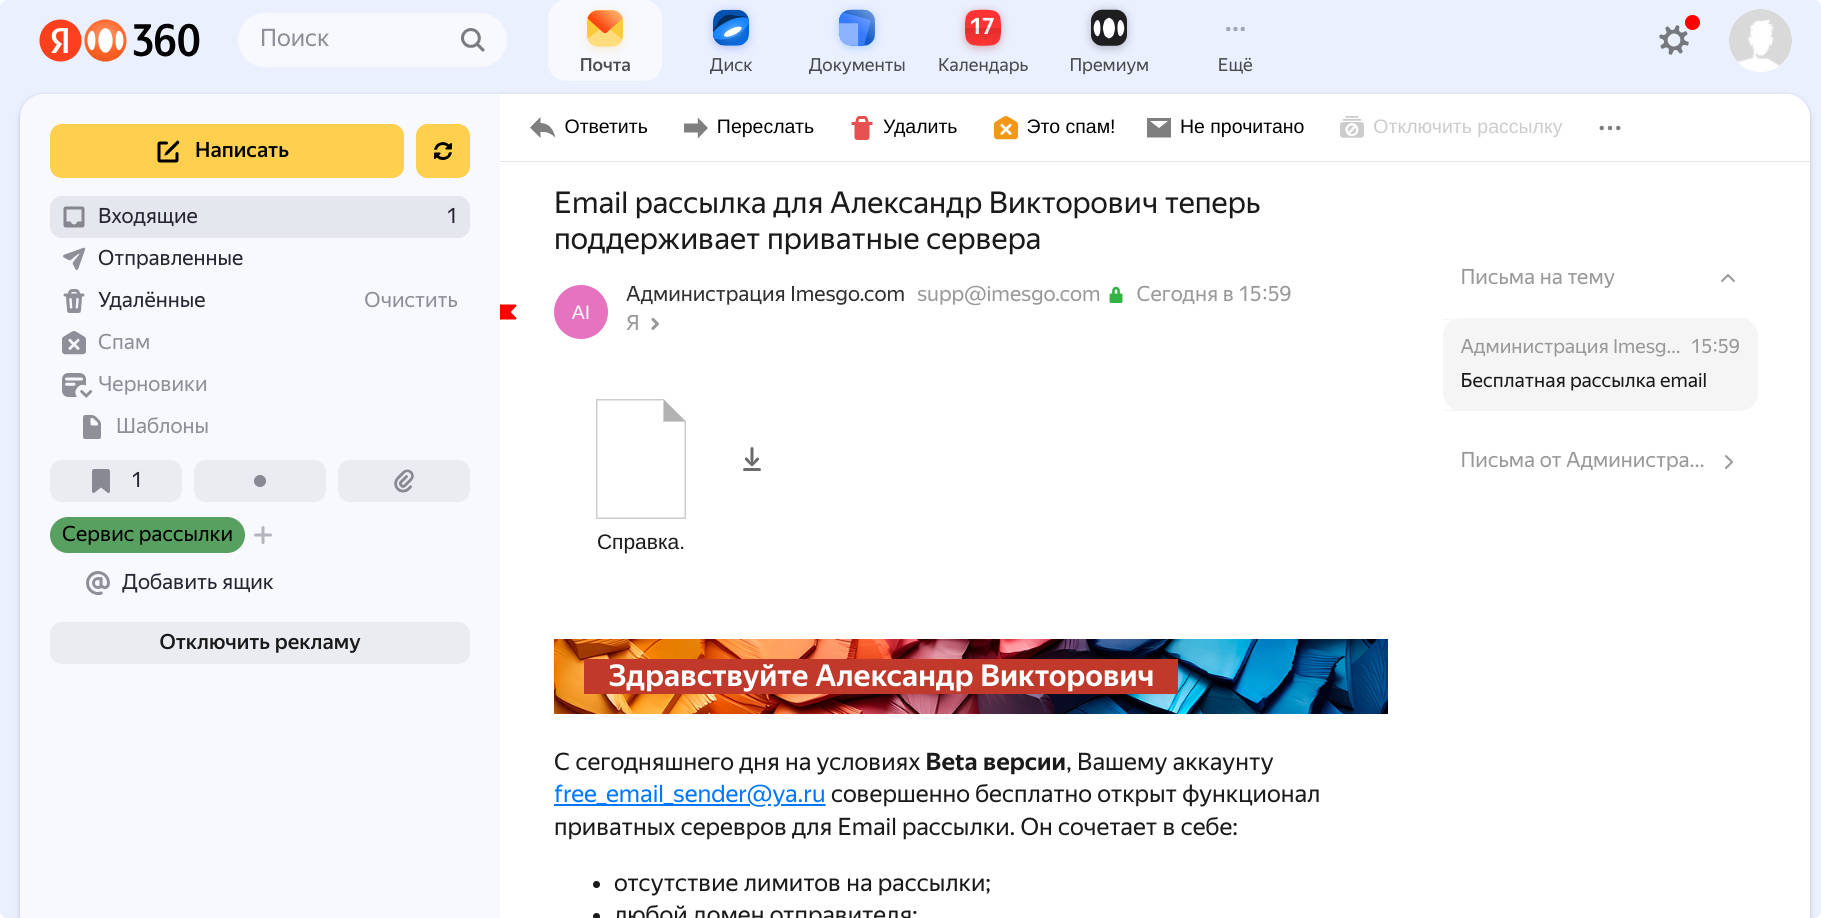Viewport: 1821px width, 918px height.
Task: Switch to Диск service
Action: [x=731, y=41]
